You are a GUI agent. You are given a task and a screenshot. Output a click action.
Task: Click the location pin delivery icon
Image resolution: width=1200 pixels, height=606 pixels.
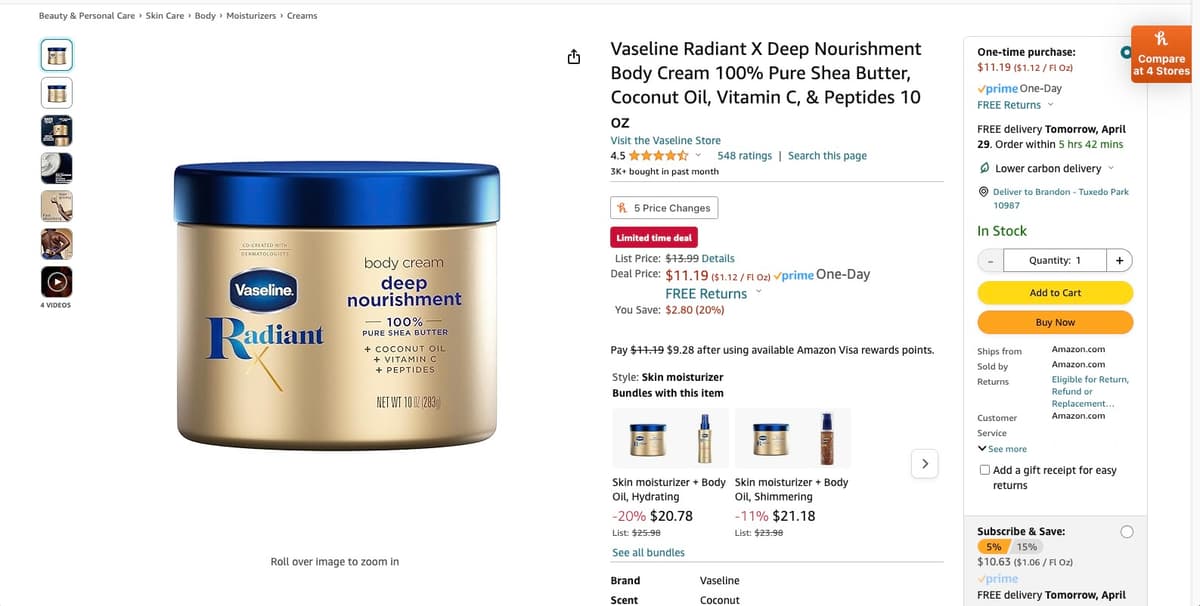tap(983, 192)
